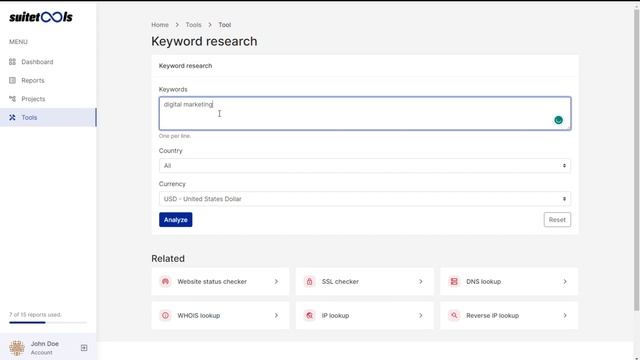Click inside the Keywords text area
Image resolution: width=640 pixels, height=360 pixels.
tap(365, 113)
